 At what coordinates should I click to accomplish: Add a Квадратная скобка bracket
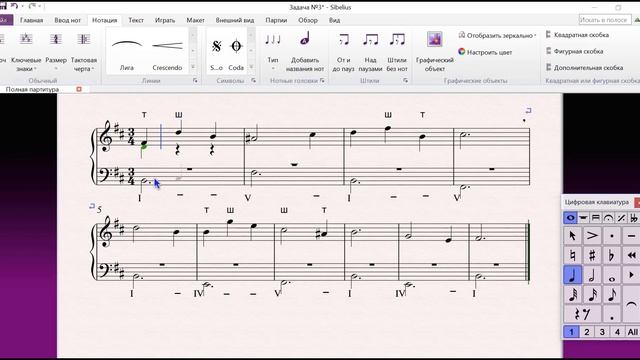[x=577, y=35]
